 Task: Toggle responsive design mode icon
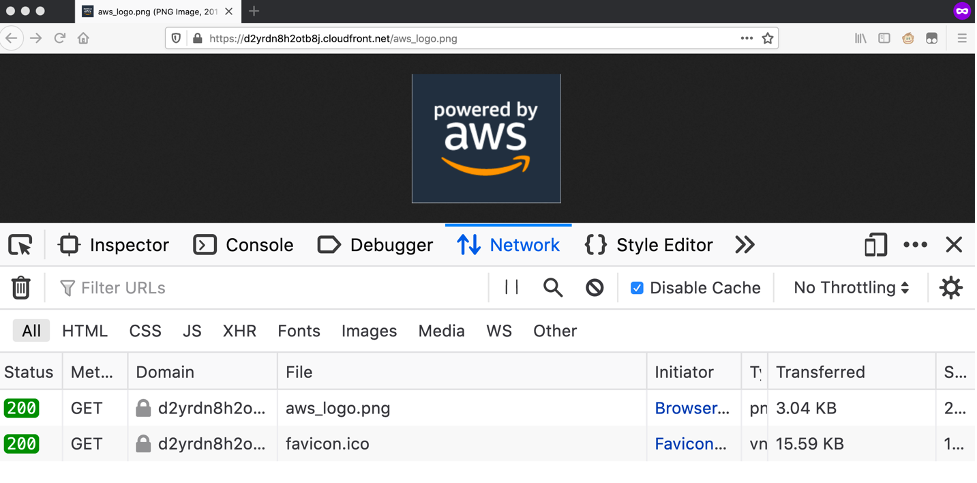point(876,245)
